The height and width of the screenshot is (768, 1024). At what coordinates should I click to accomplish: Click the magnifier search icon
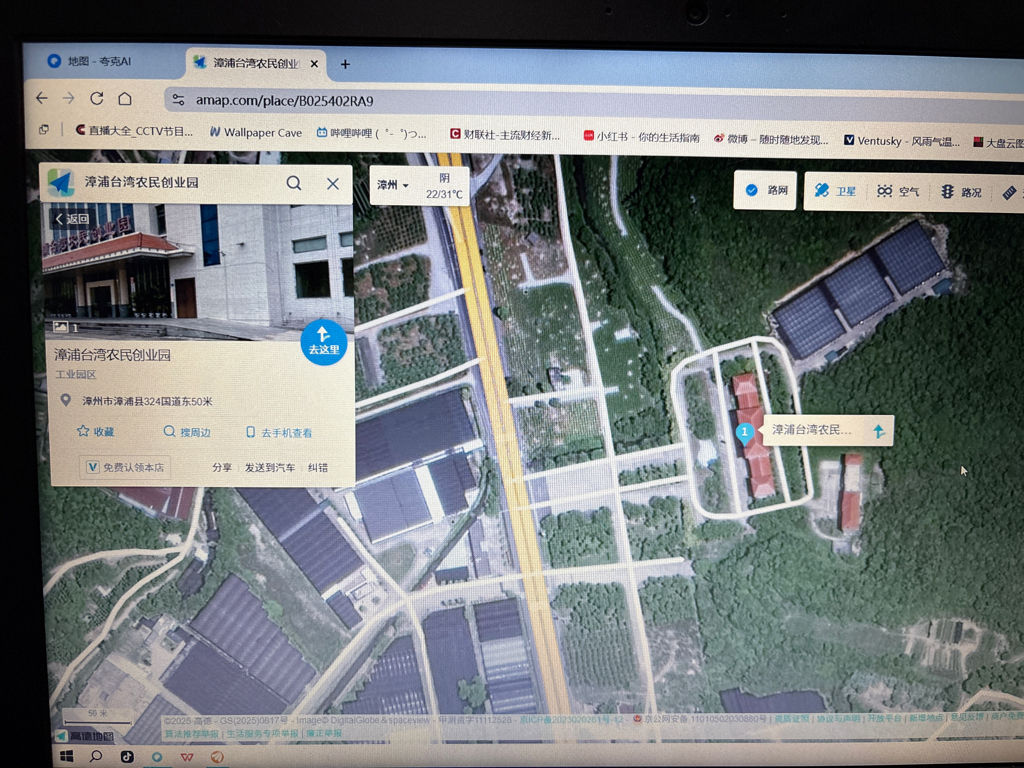click(294, 183)
